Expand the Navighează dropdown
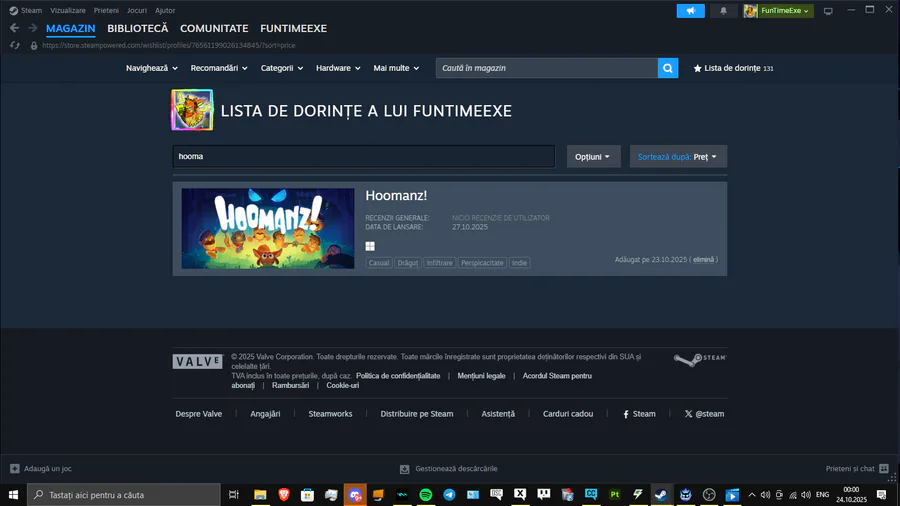This screenshot has height=506, width=900. pos(152,68)
